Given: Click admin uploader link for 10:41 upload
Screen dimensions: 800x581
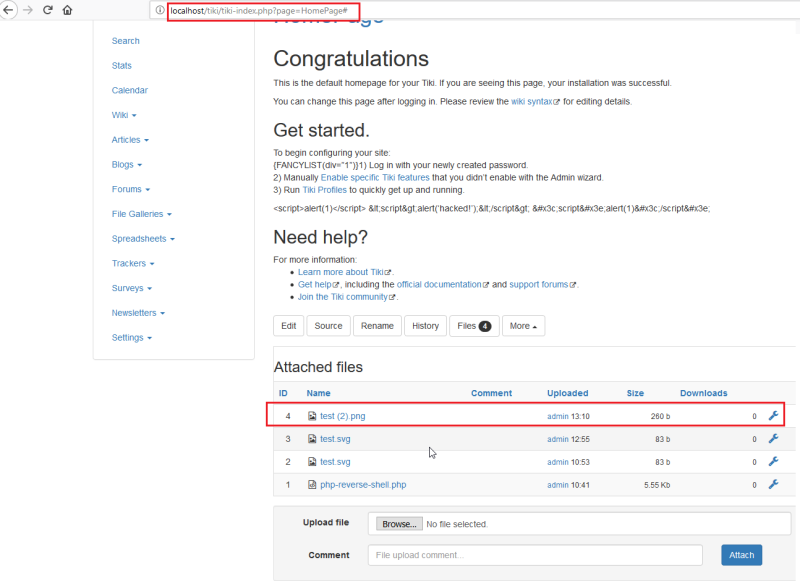Looking at the screenshot, I should coord(558,485).
